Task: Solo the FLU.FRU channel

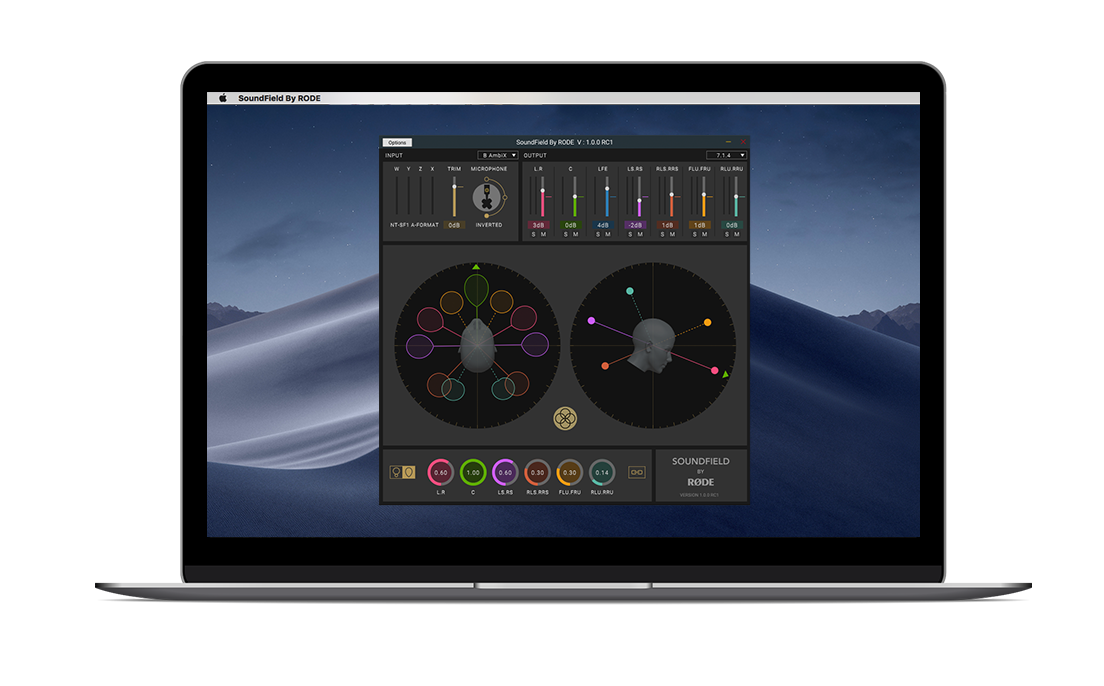Action: (x=695, y=235)
